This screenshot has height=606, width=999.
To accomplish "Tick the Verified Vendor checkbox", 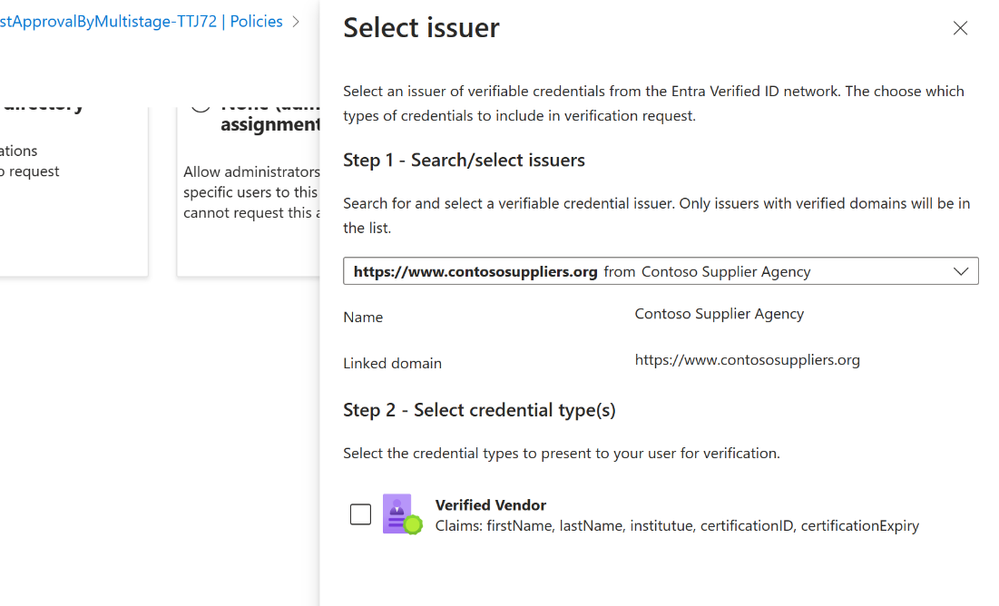I will 361,514.
